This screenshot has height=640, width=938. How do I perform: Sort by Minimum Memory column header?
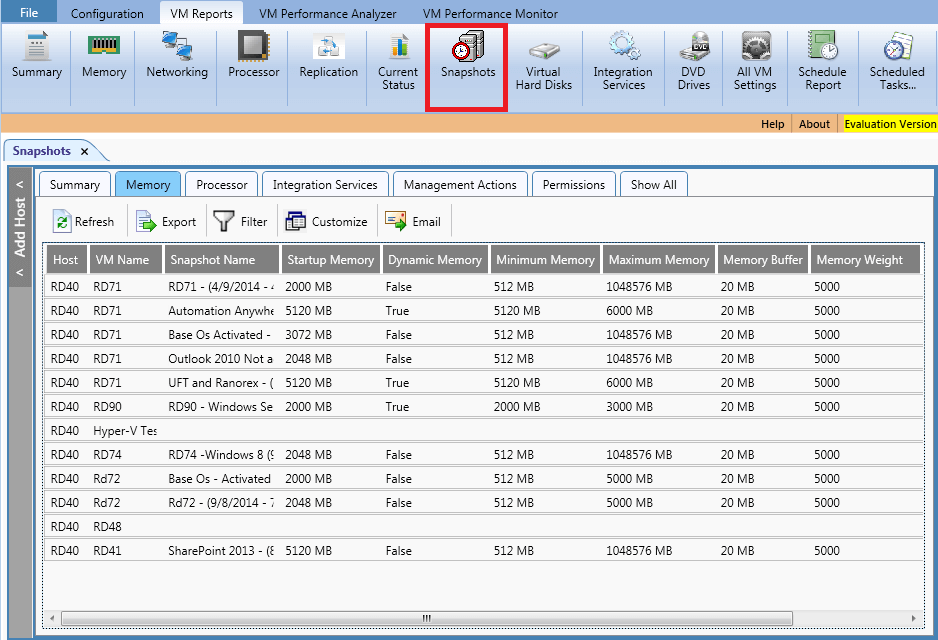pos(545,260)
